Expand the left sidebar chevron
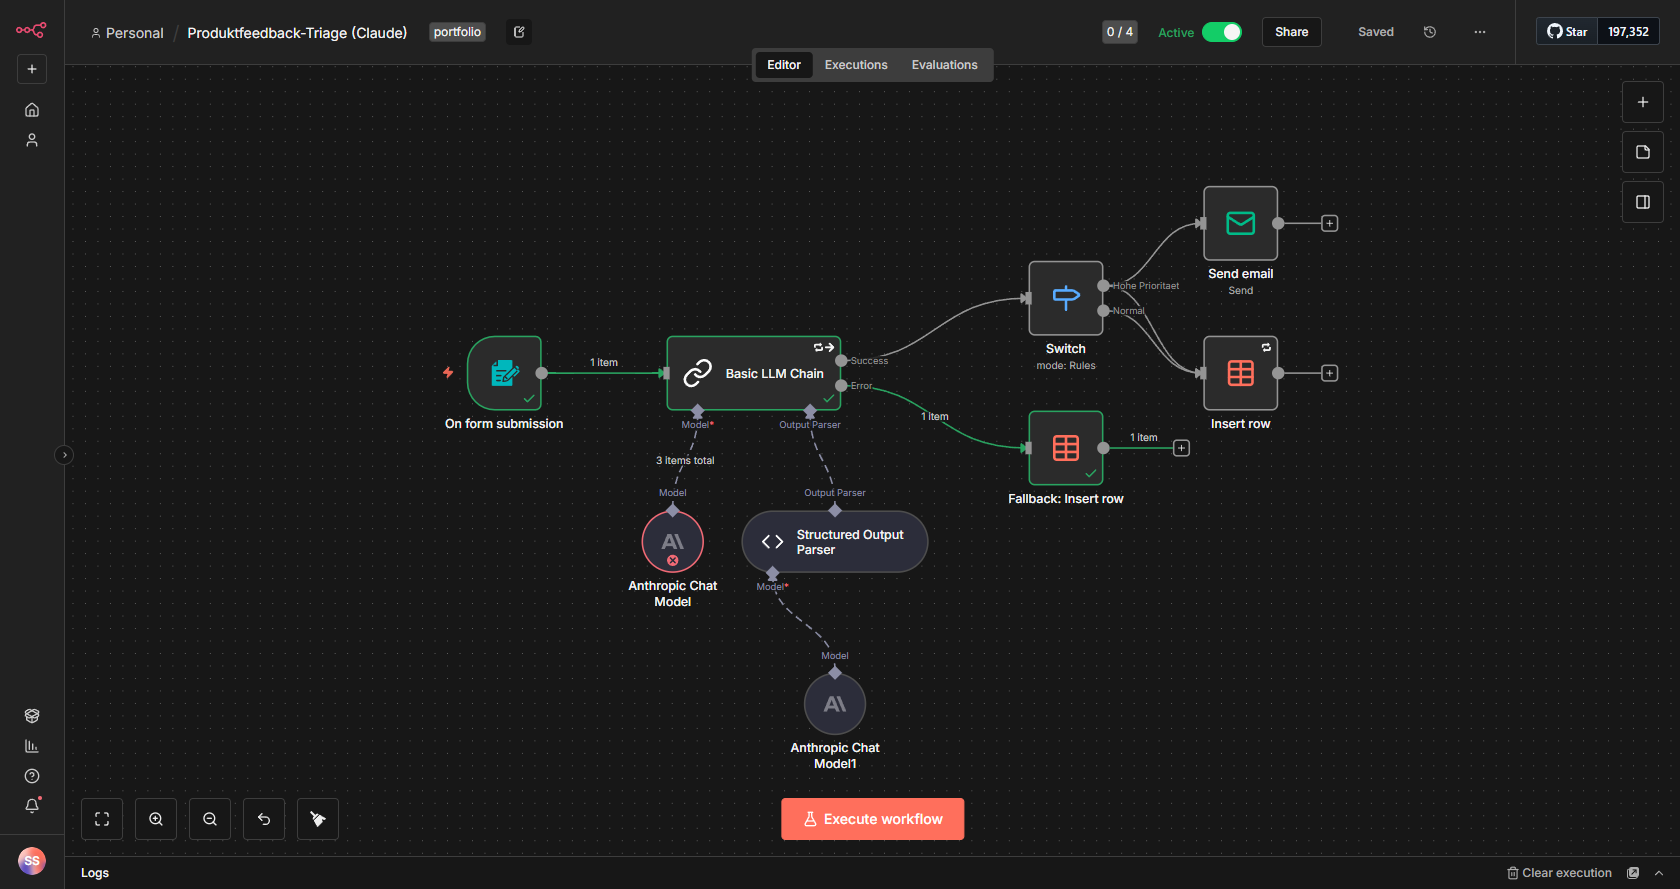Image resolution: width=1680 pixels, height=889 pixels. (x=64, y=455)
